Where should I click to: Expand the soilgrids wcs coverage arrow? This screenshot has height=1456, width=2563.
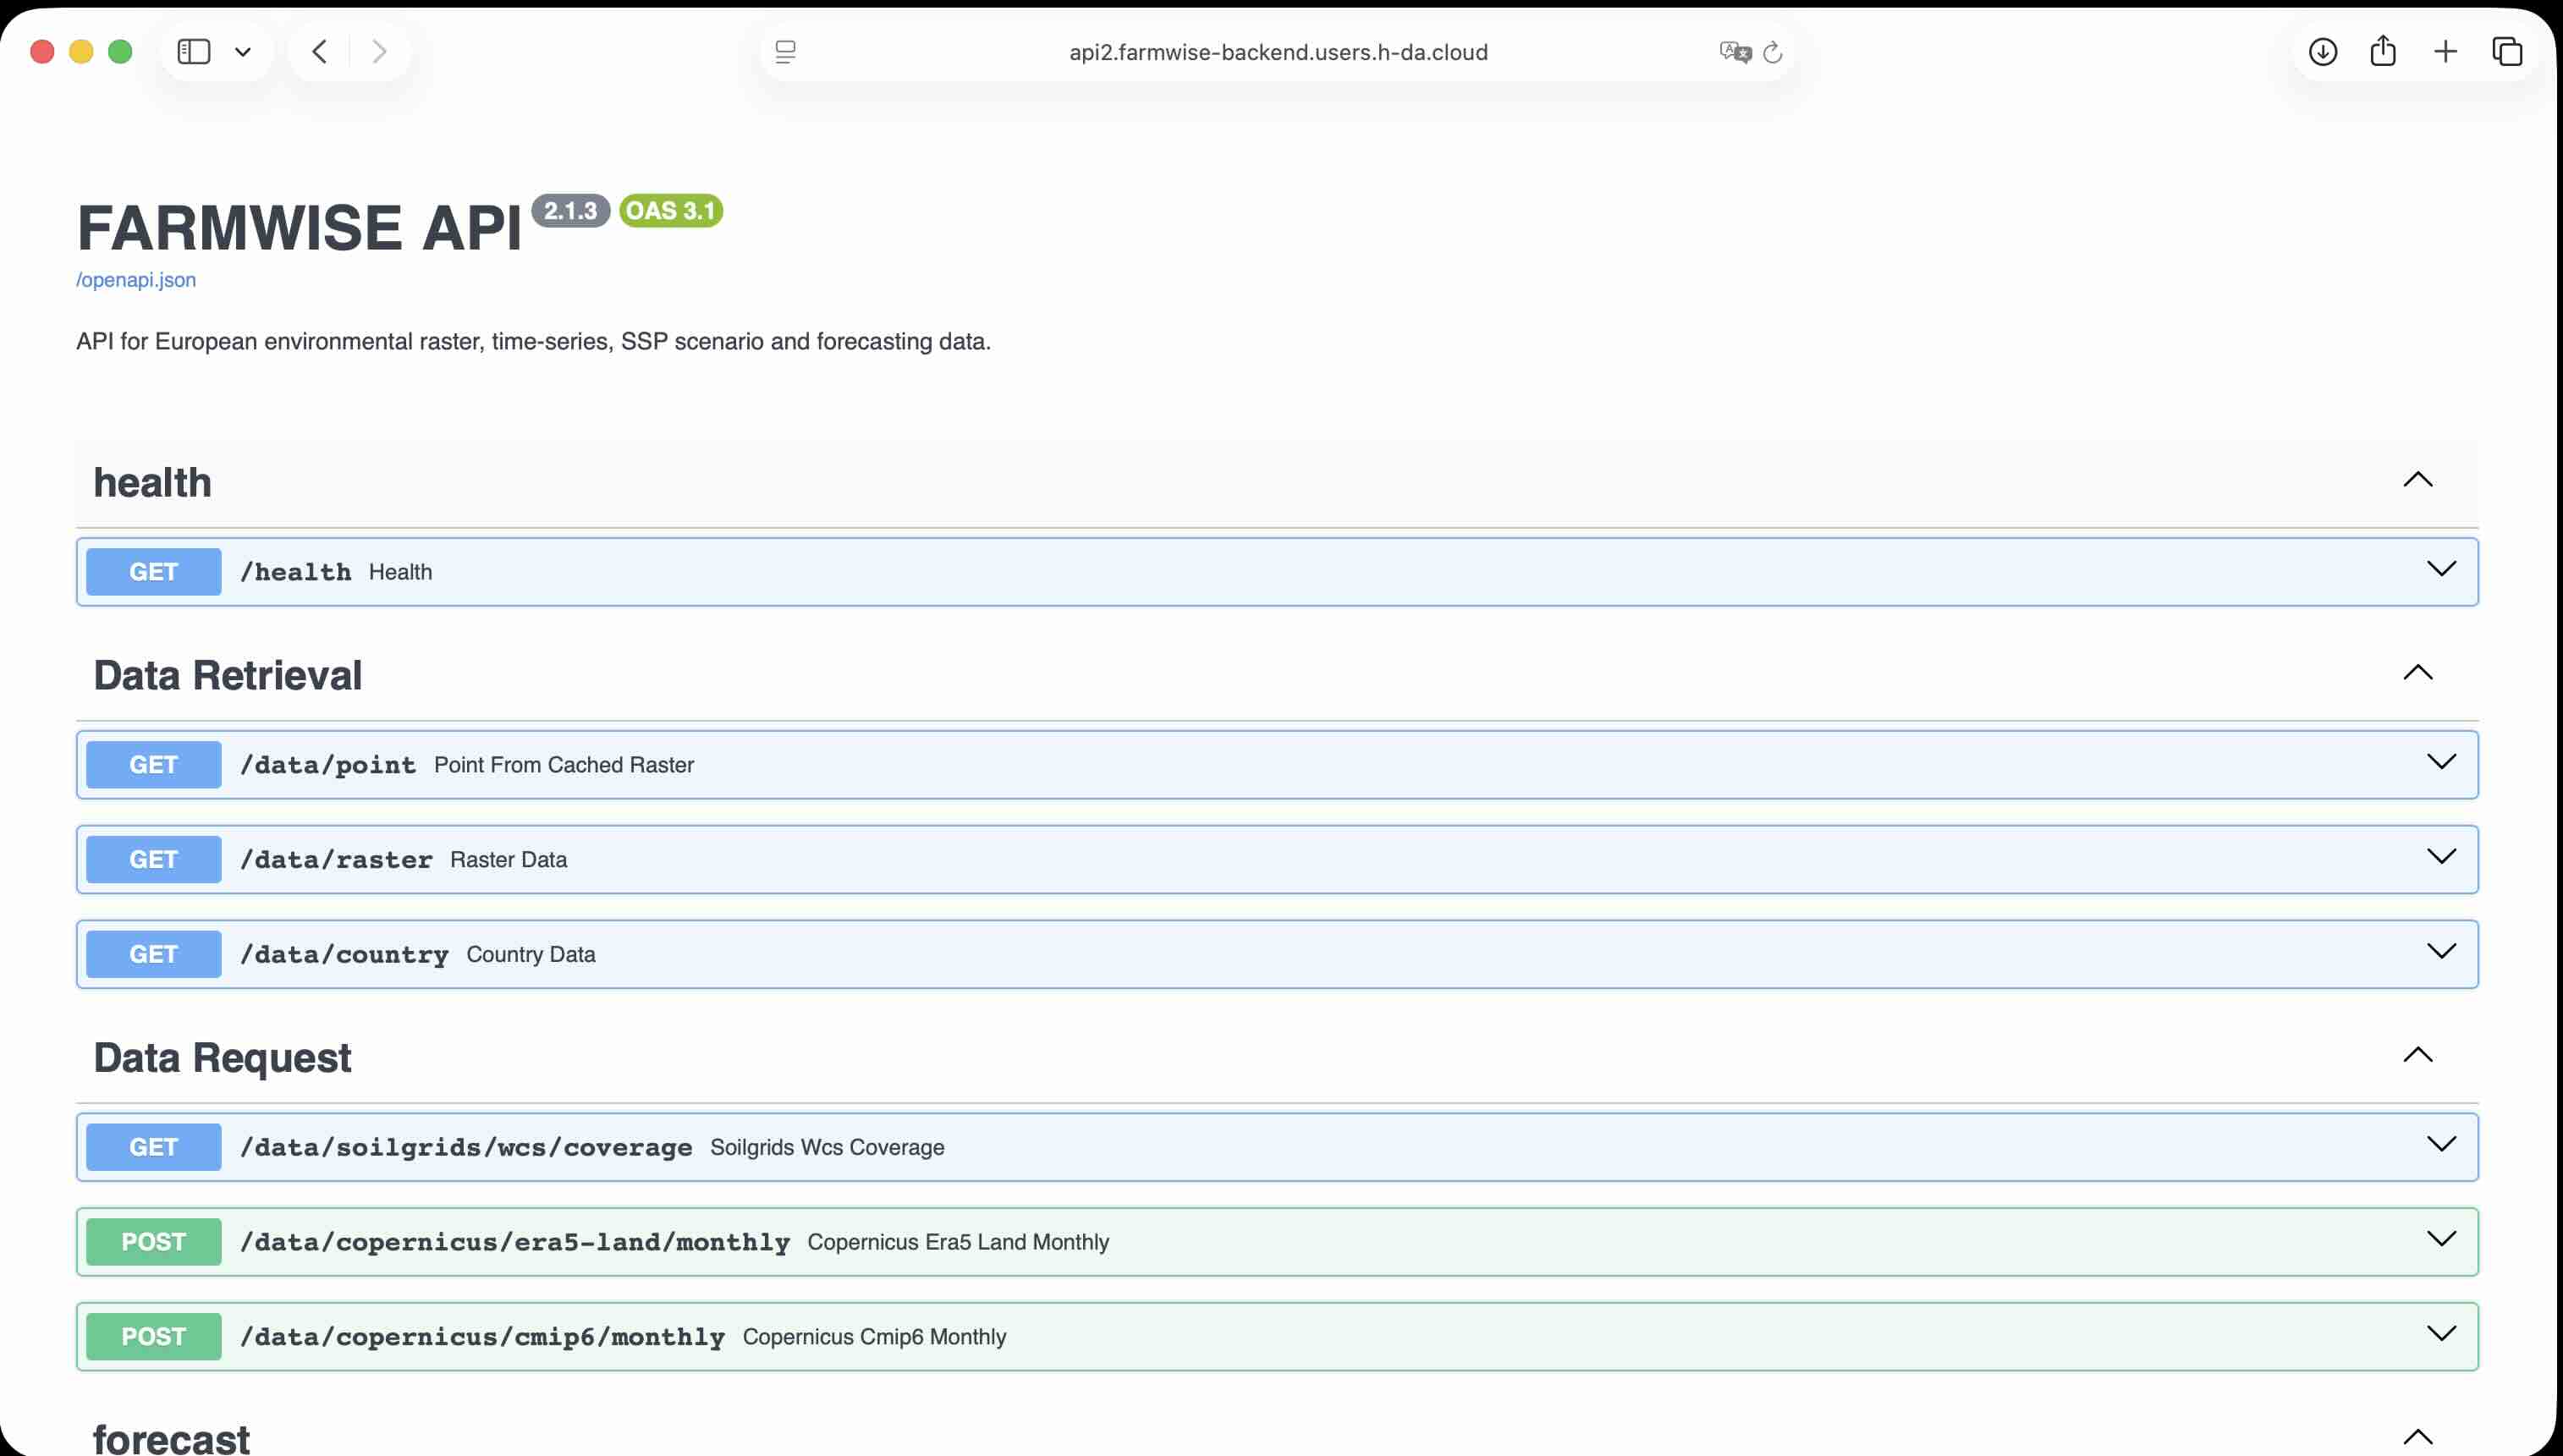point(2442,1145)
